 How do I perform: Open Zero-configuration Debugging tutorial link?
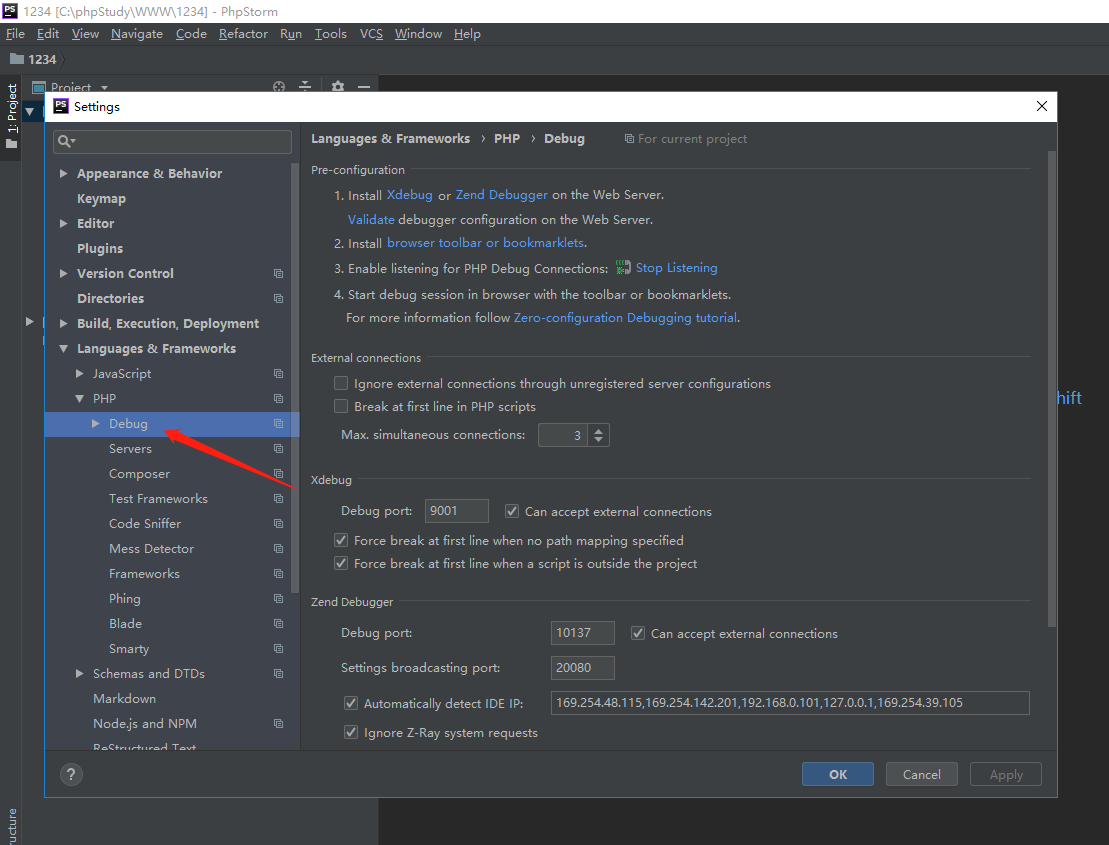[625, 317]
